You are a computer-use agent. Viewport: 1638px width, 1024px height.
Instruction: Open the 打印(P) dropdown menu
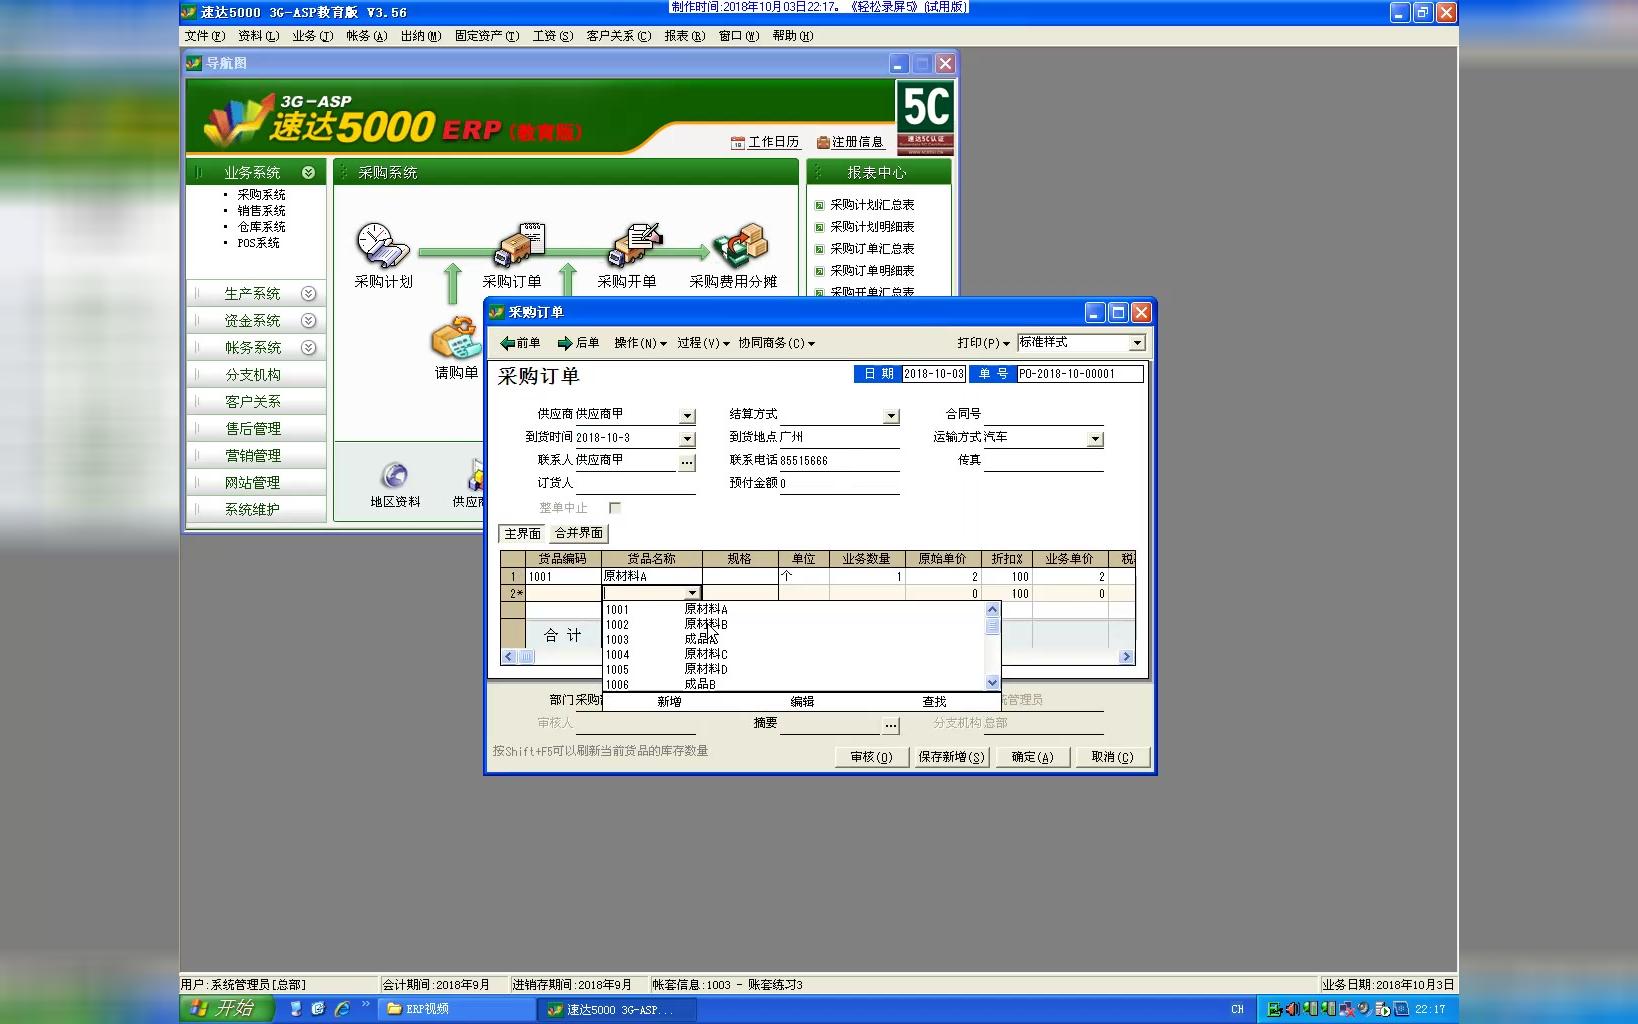tap(983, 343)
